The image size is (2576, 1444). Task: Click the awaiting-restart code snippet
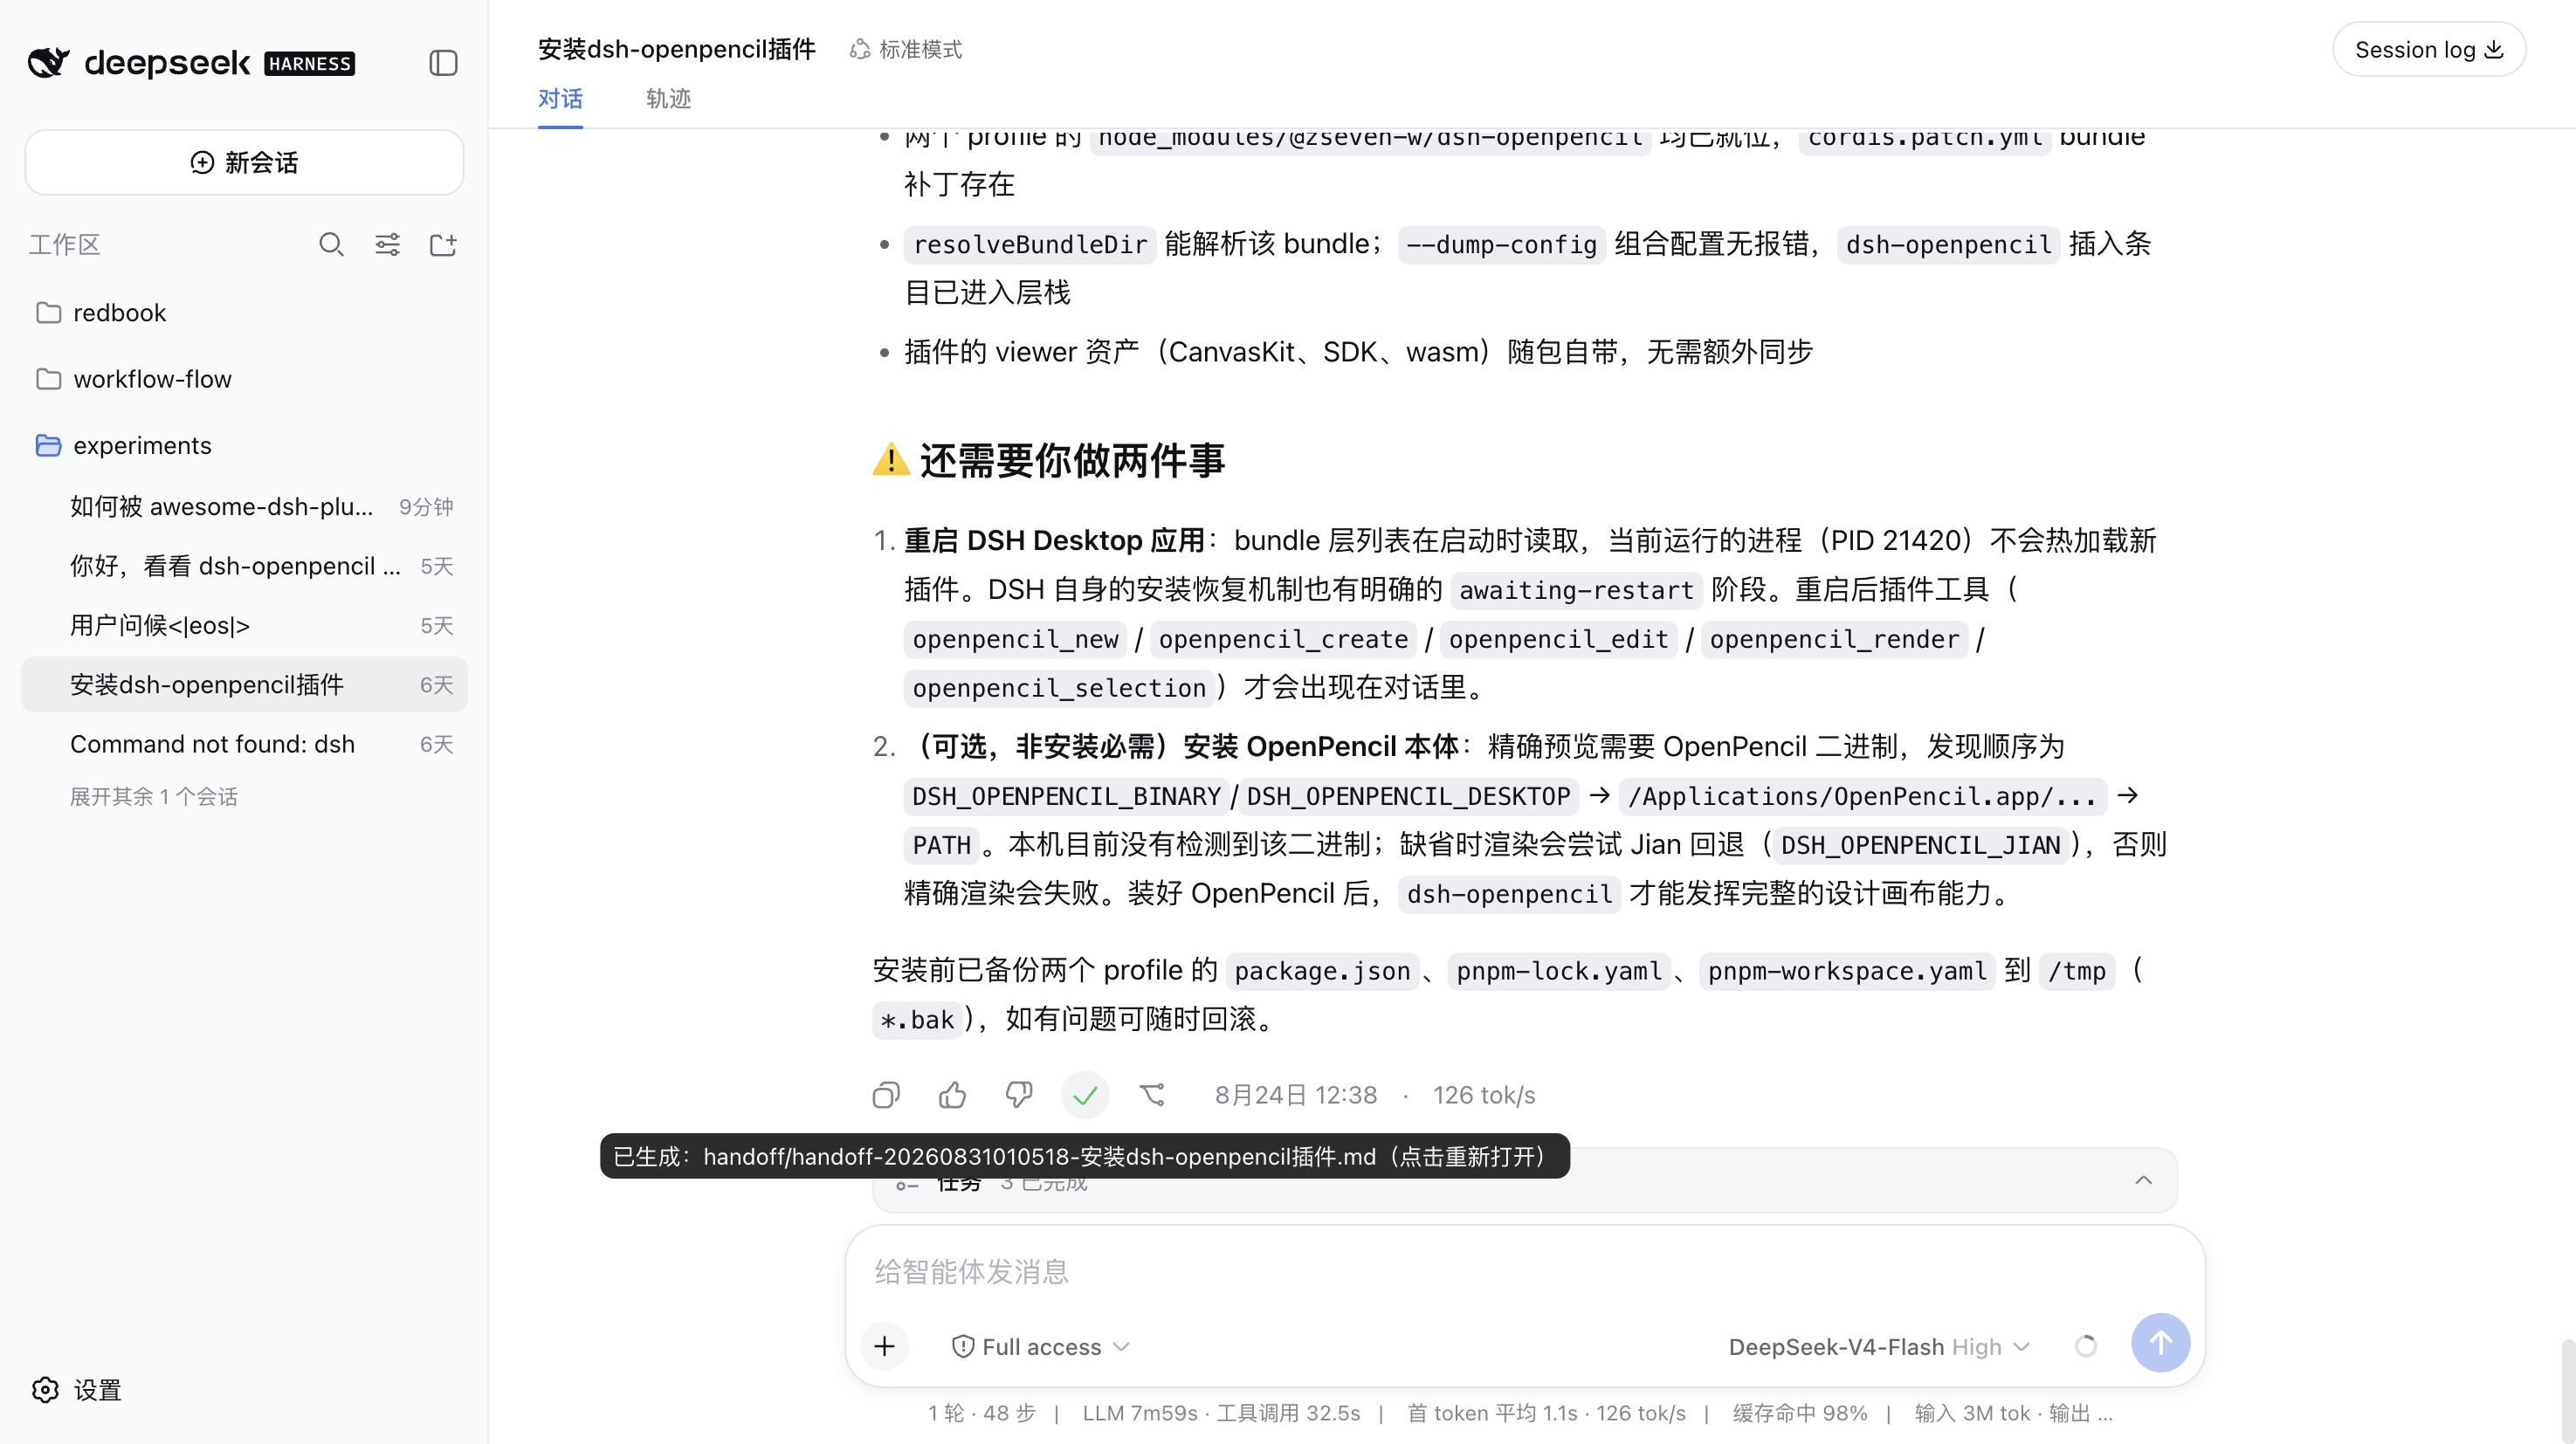pyautogui.click(x=1576, y=590)
